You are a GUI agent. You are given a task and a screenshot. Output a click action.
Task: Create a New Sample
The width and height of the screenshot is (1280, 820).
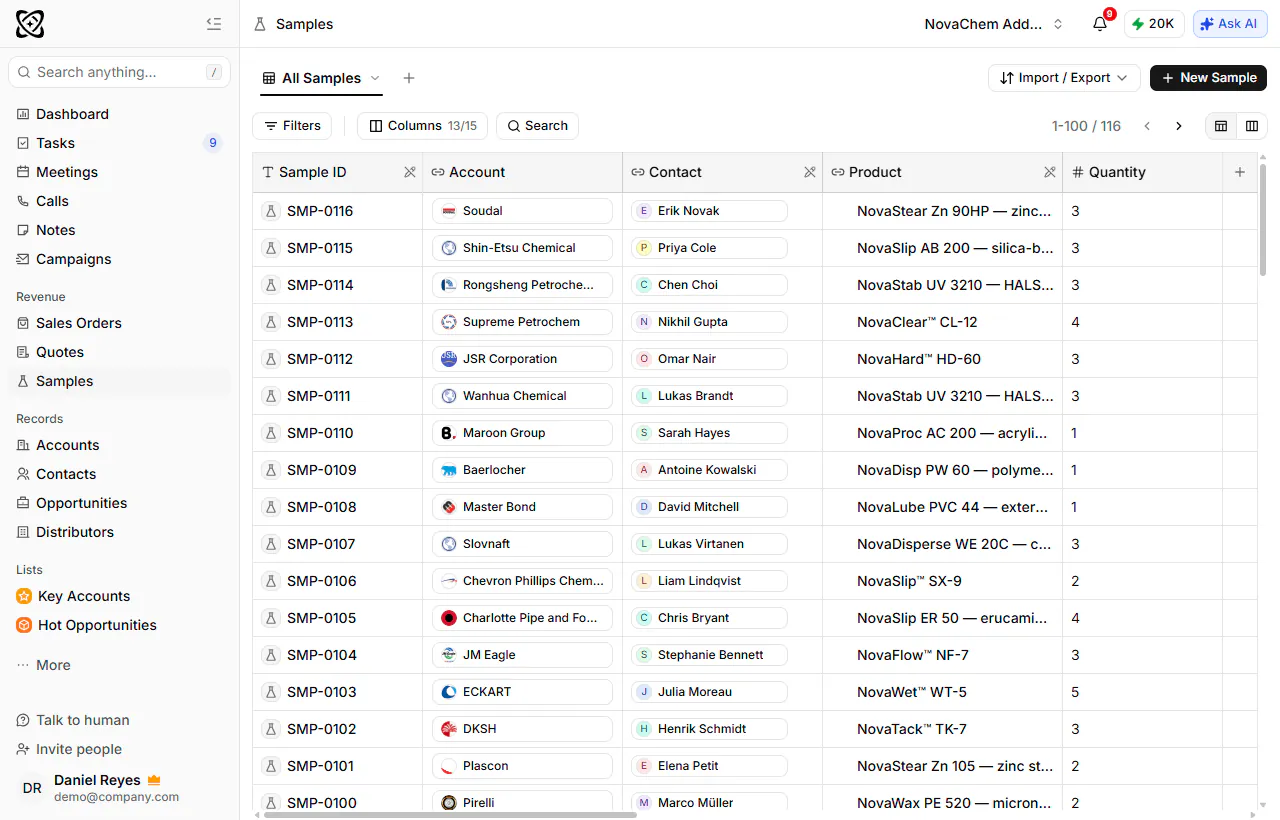[1208, 78]
